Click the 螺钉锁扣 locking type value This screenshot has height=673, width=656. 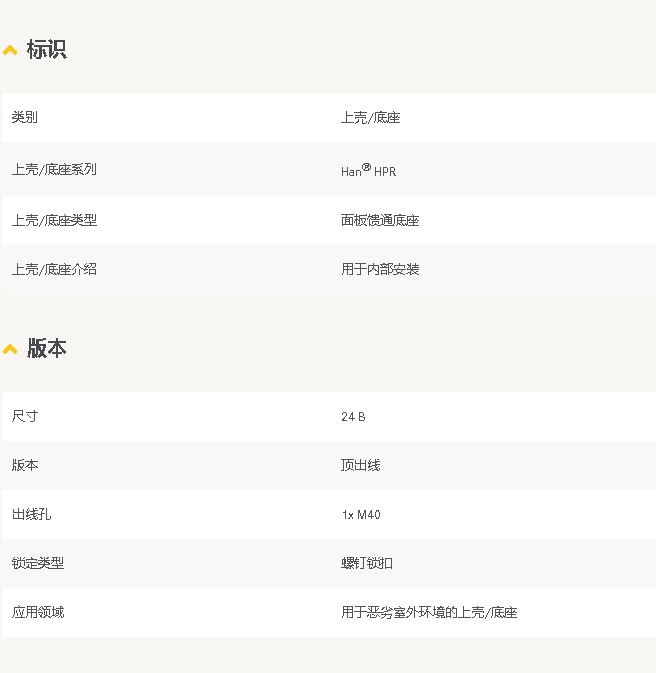coord(367,563)
